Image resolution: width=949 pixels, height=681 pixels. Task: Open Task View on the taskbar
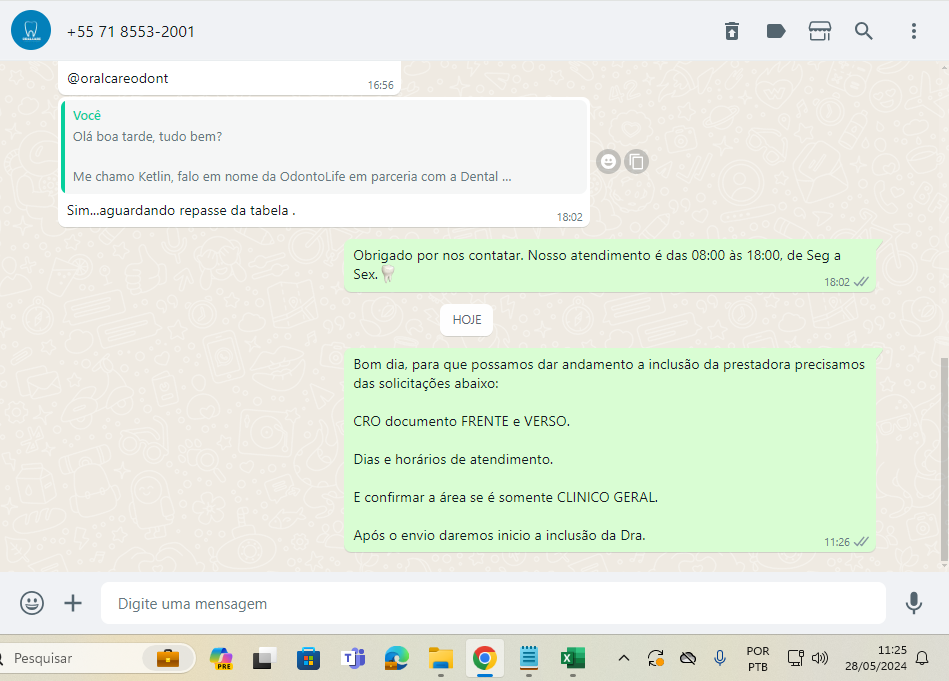[264, 658]
